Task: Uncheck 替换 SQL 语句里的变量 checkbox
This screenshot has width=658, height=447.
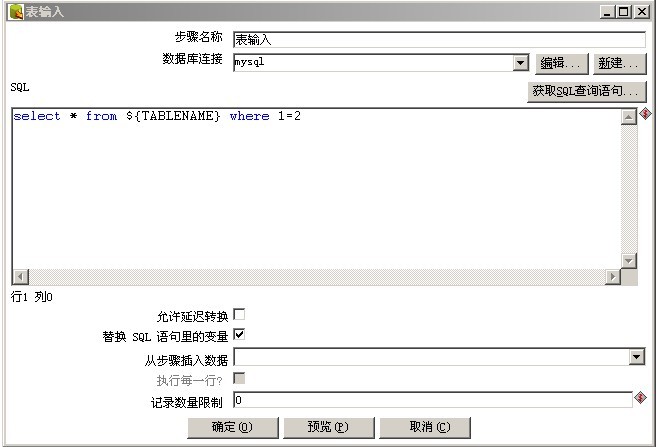Action: pyautogui.click(x=239, y=335)
